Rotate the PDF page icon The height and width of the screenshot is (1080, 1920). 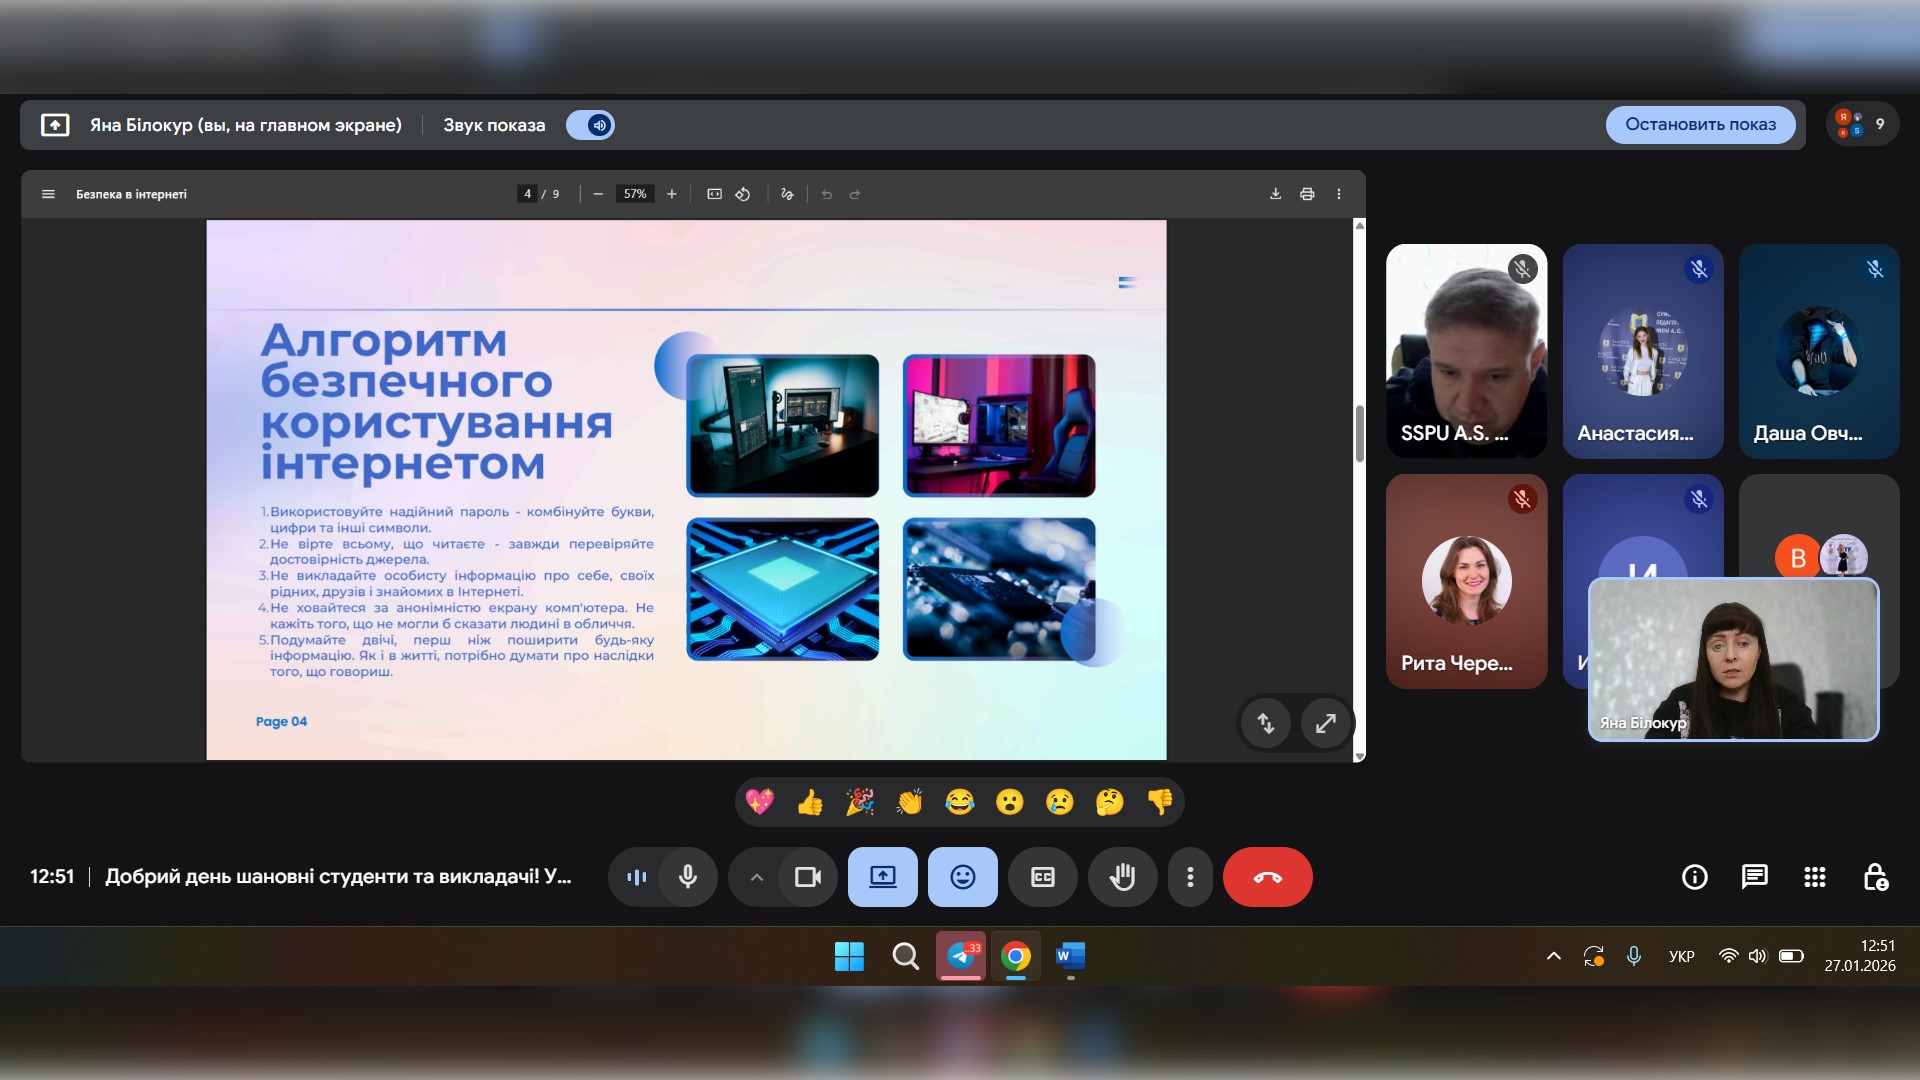point(743,194)
